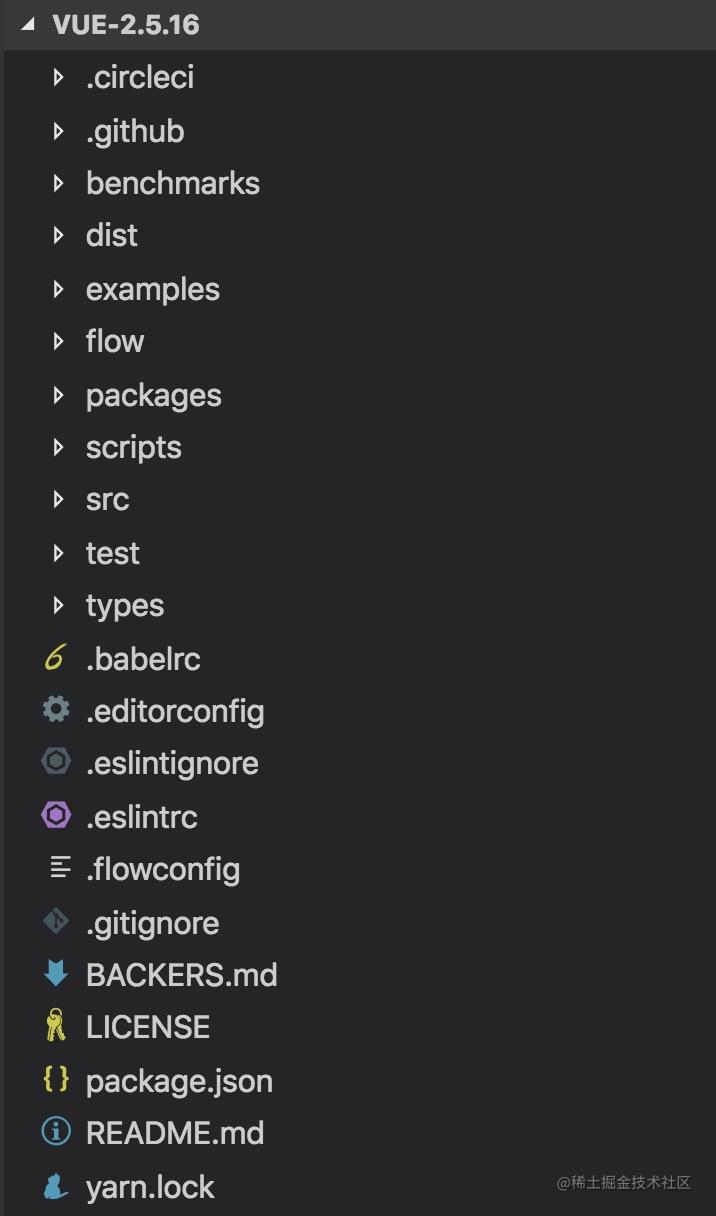Click the curly braces icon for package.json
This screenshot has height=1216, width=716.
click(56, 1080)
